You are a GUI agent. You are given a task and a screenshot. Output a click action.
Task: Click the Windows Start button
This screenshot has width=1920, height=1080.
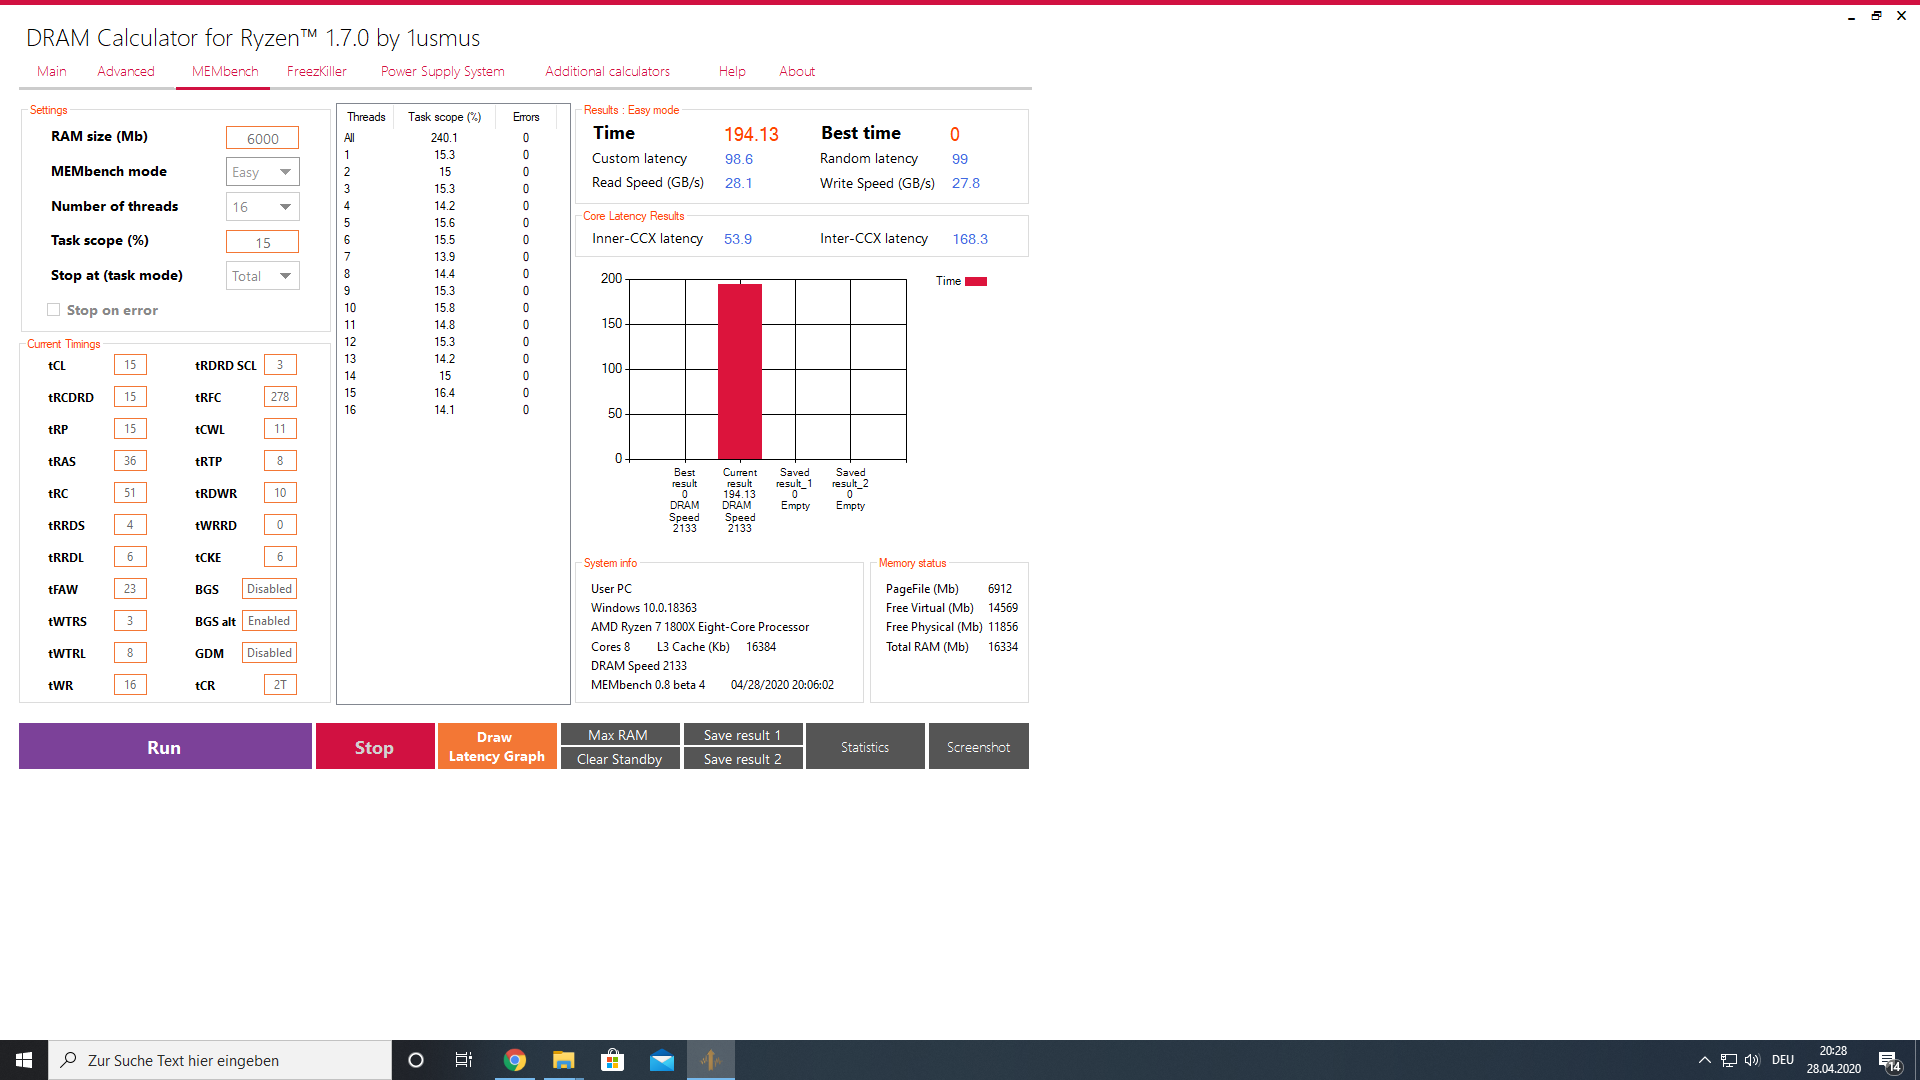[24, 1060]
